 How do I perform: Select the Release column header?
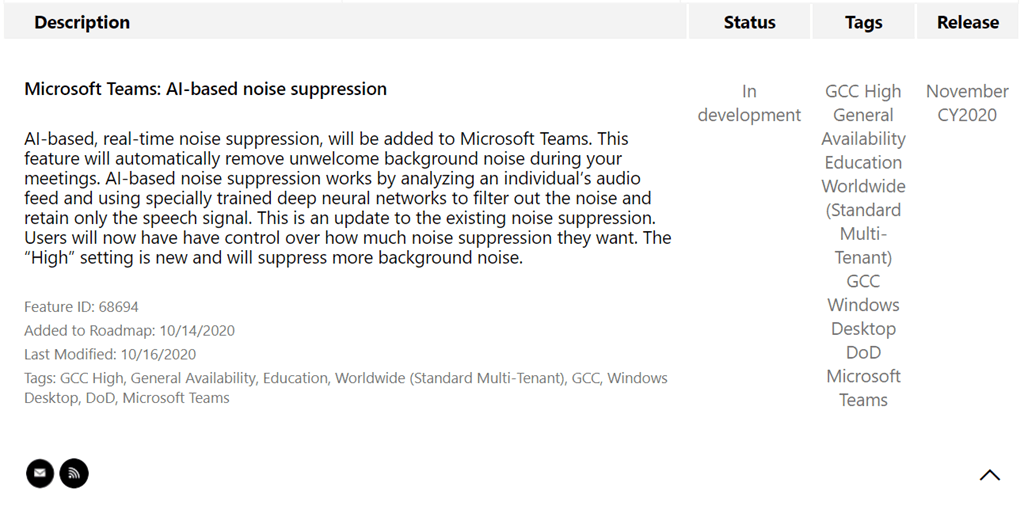(x=967, y=22)
